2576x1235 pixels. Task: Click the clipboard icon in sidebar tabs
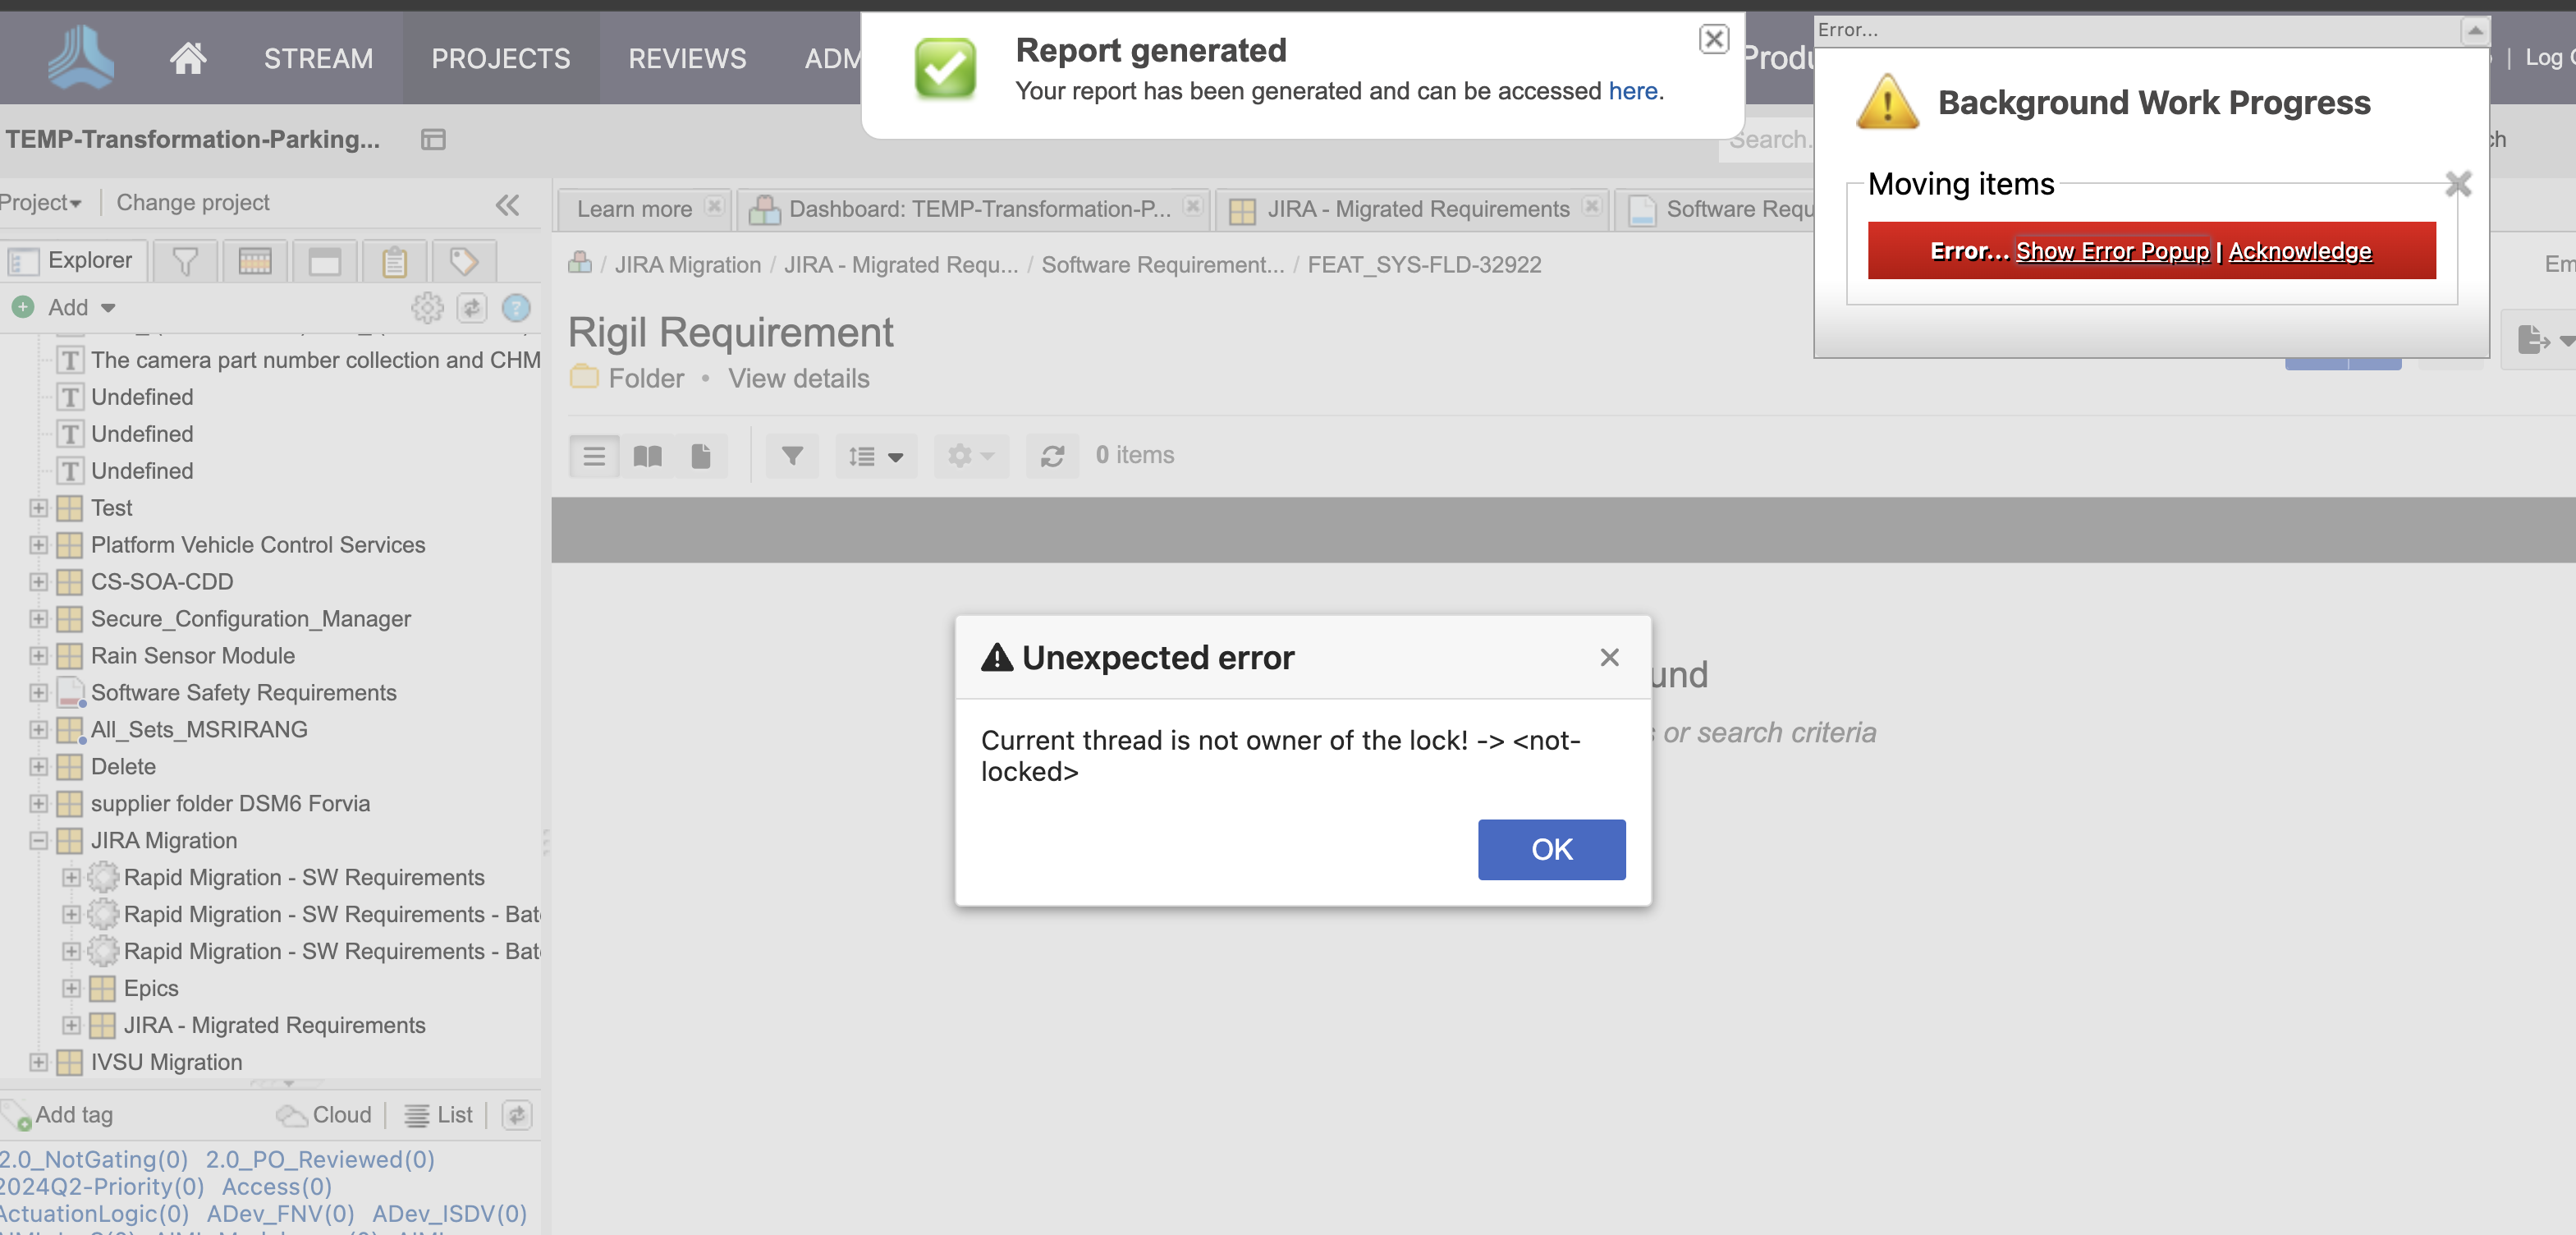(394, 261)
